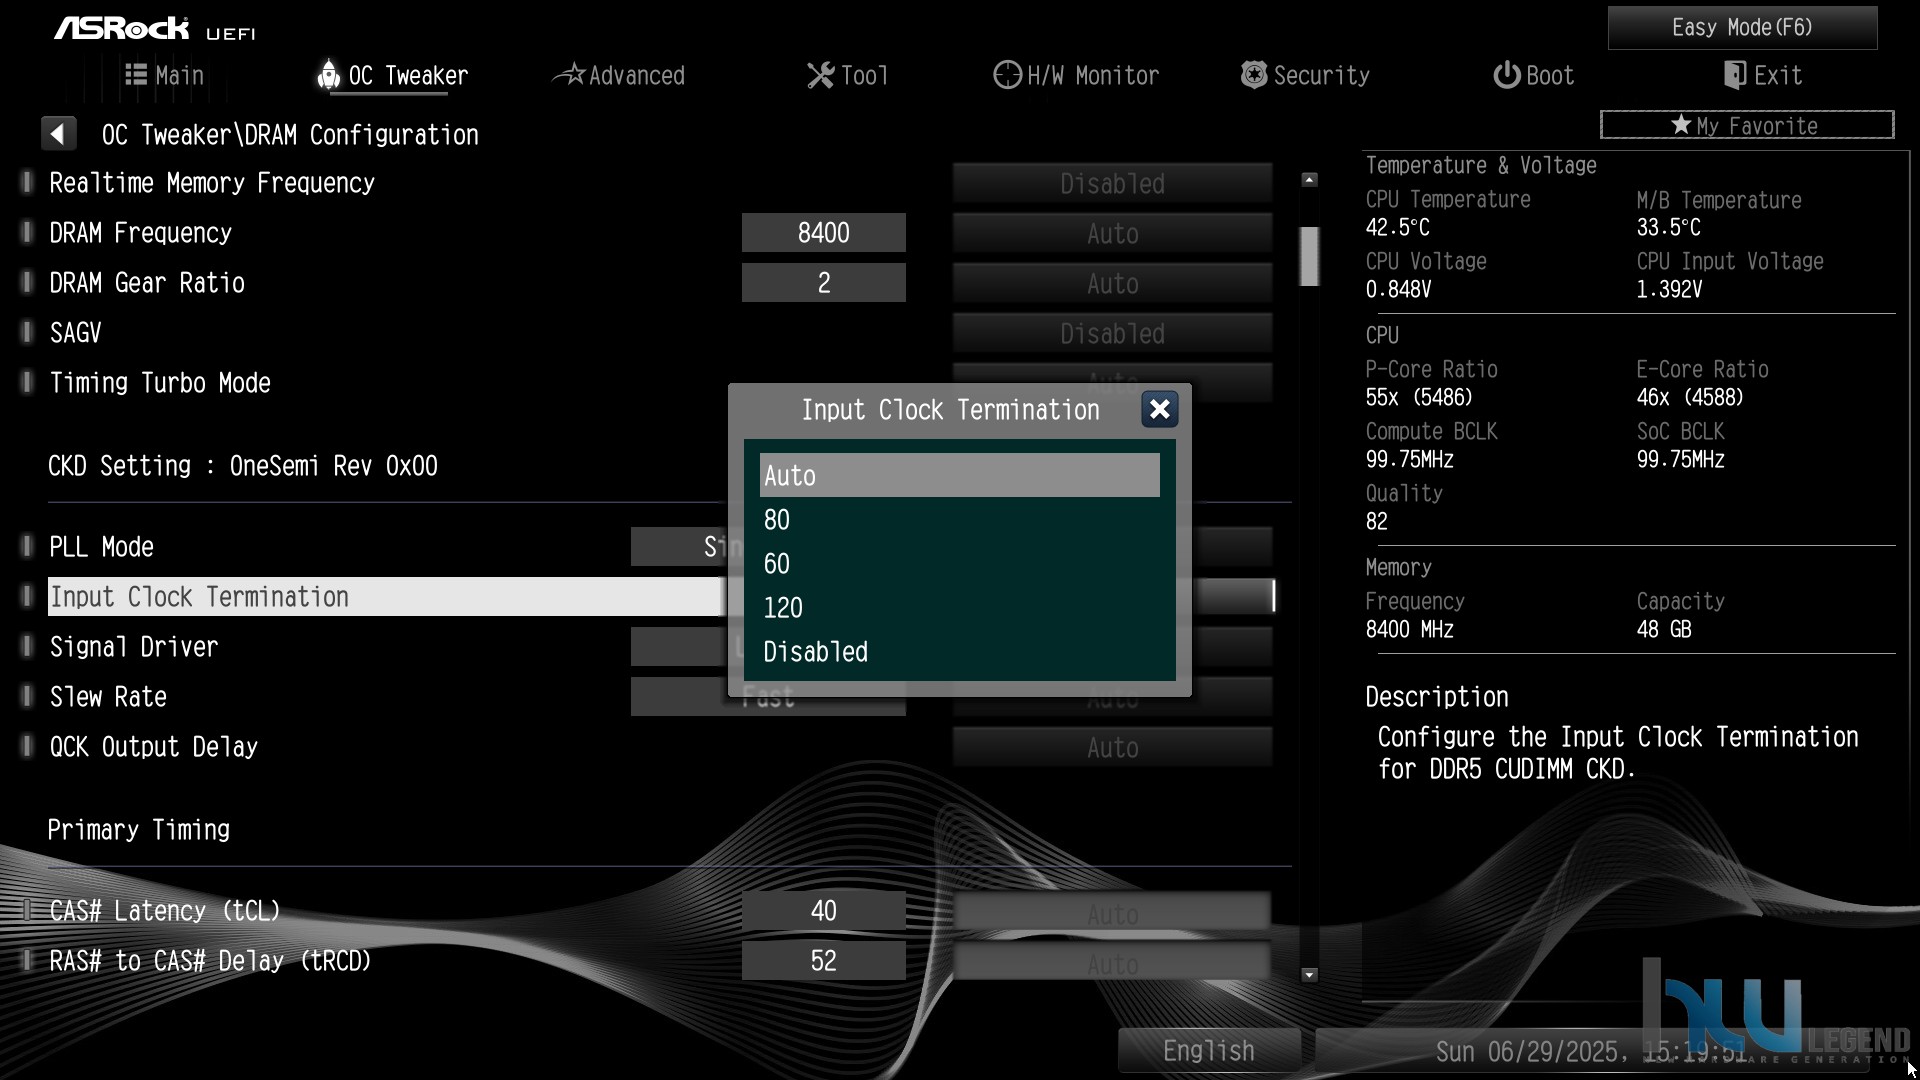Select the QCK Output Delay row
The width and height of the screenshot is (1920, 1080).
(x=154, y=747)
